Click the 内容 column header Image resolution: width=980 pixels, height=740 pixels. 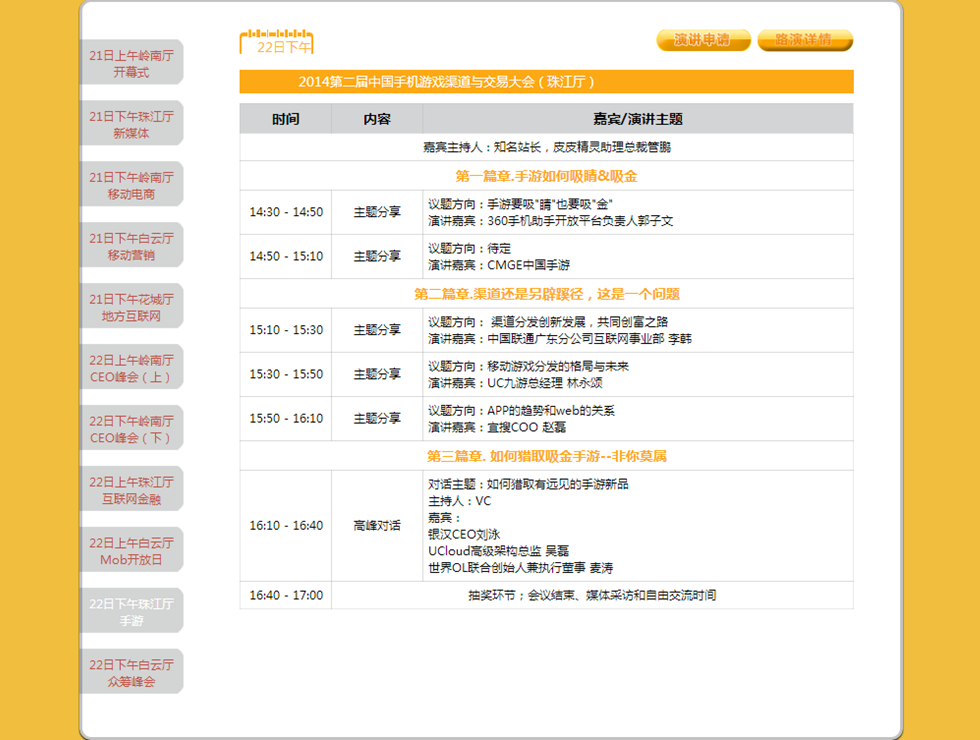pos(377,119)
